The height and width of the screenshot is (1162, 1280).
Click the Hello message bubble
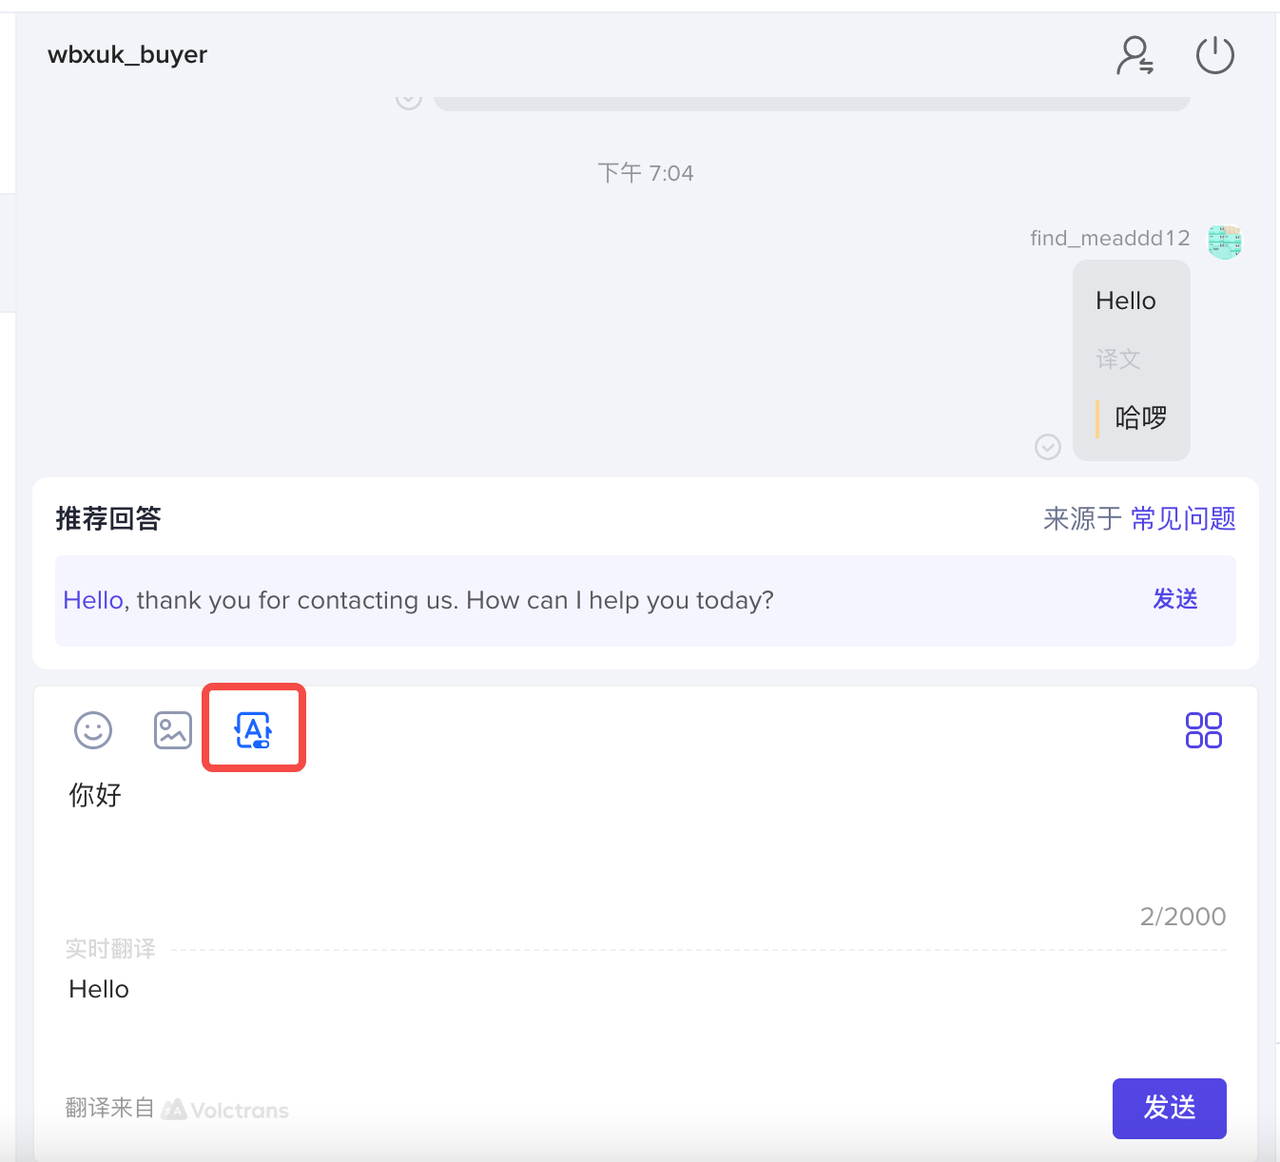coord(1126,301)
